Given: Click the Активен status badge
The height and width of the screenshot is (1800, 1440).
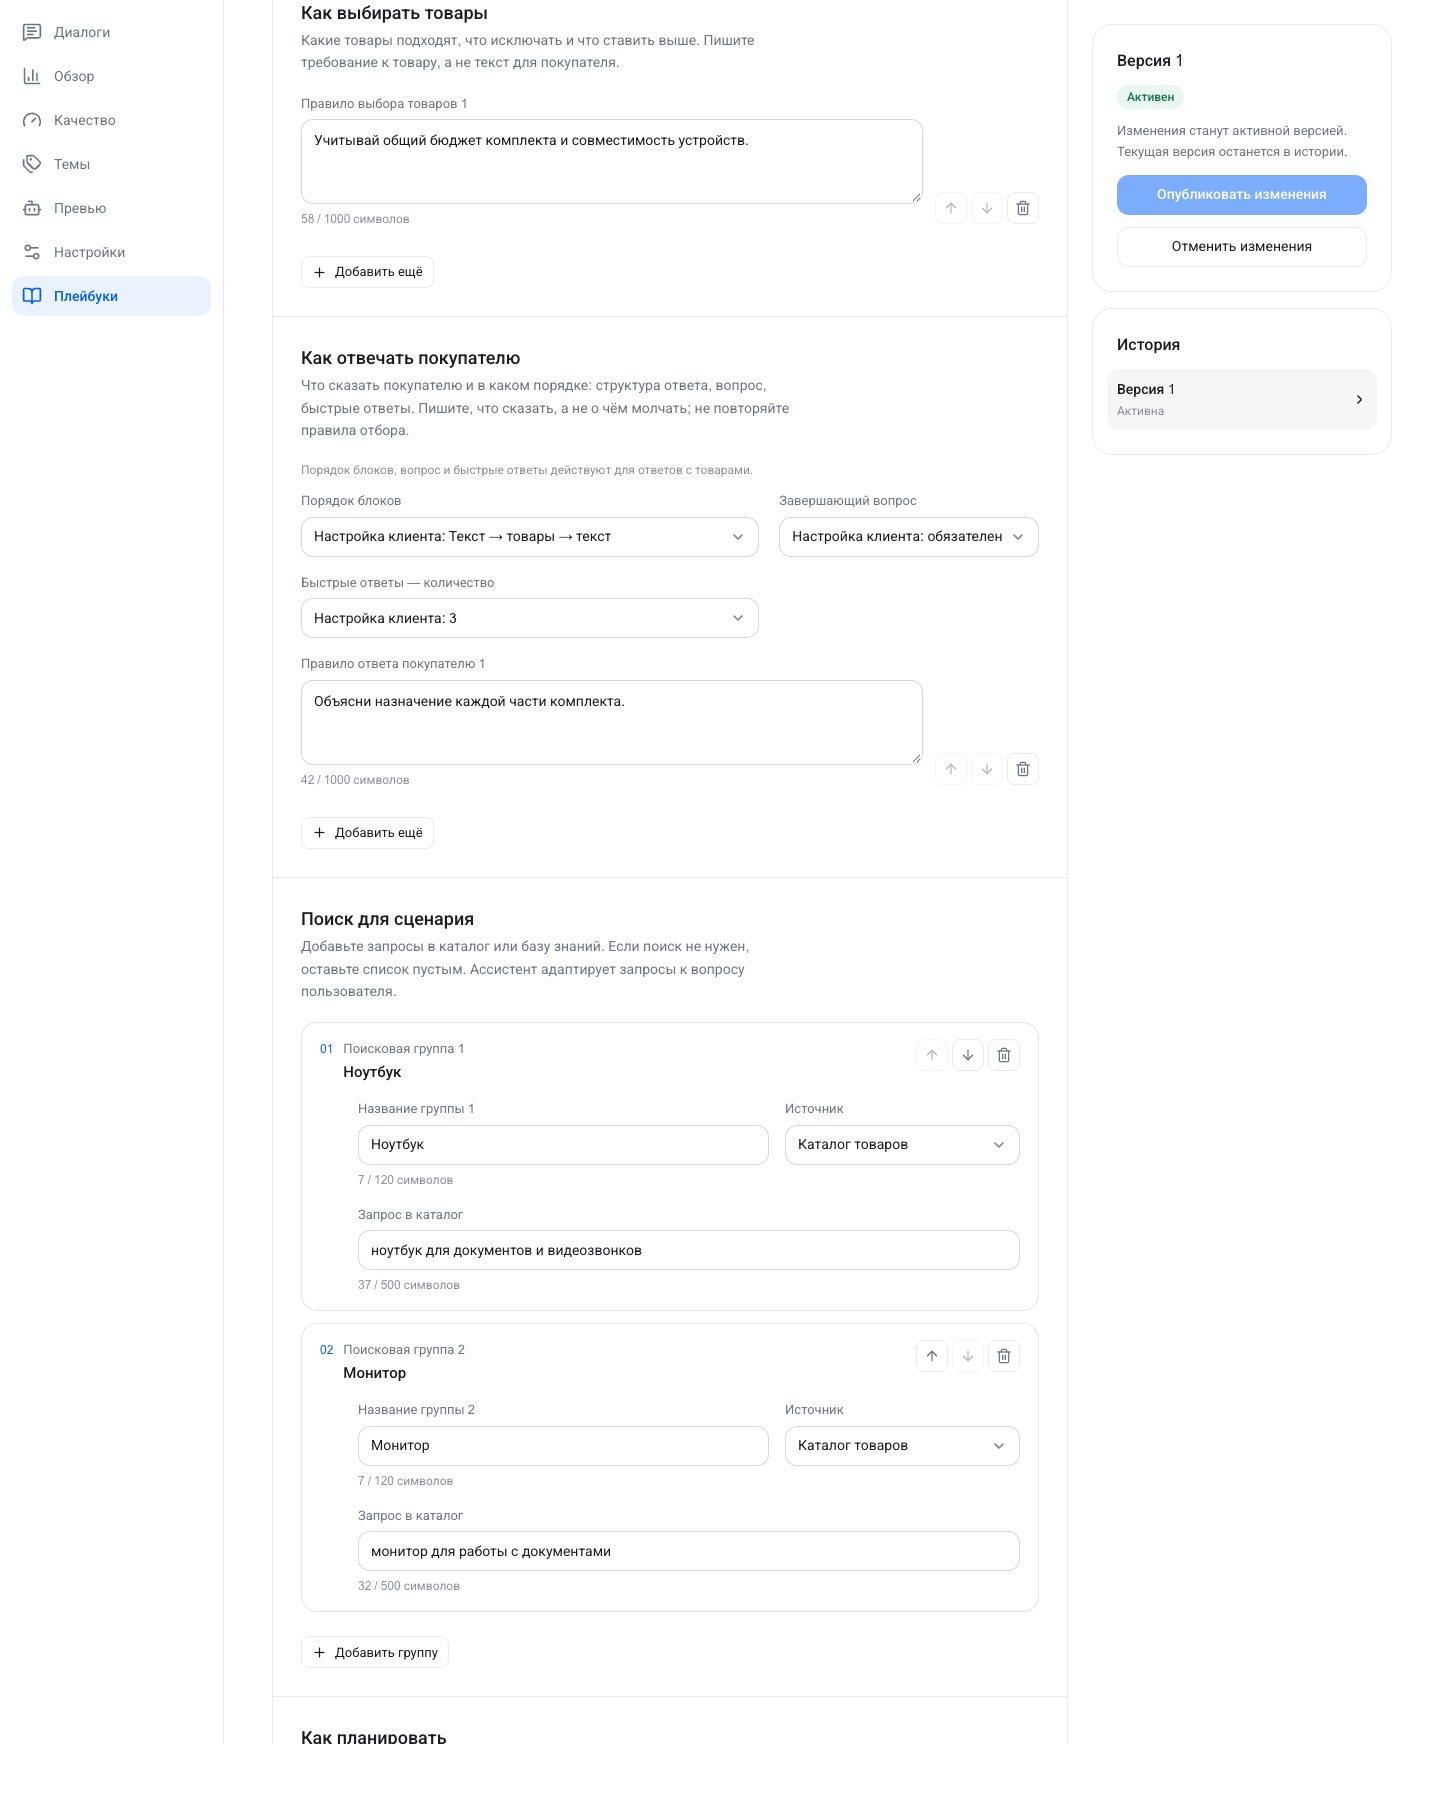Looking at the screenshot, I should 1150,97.
